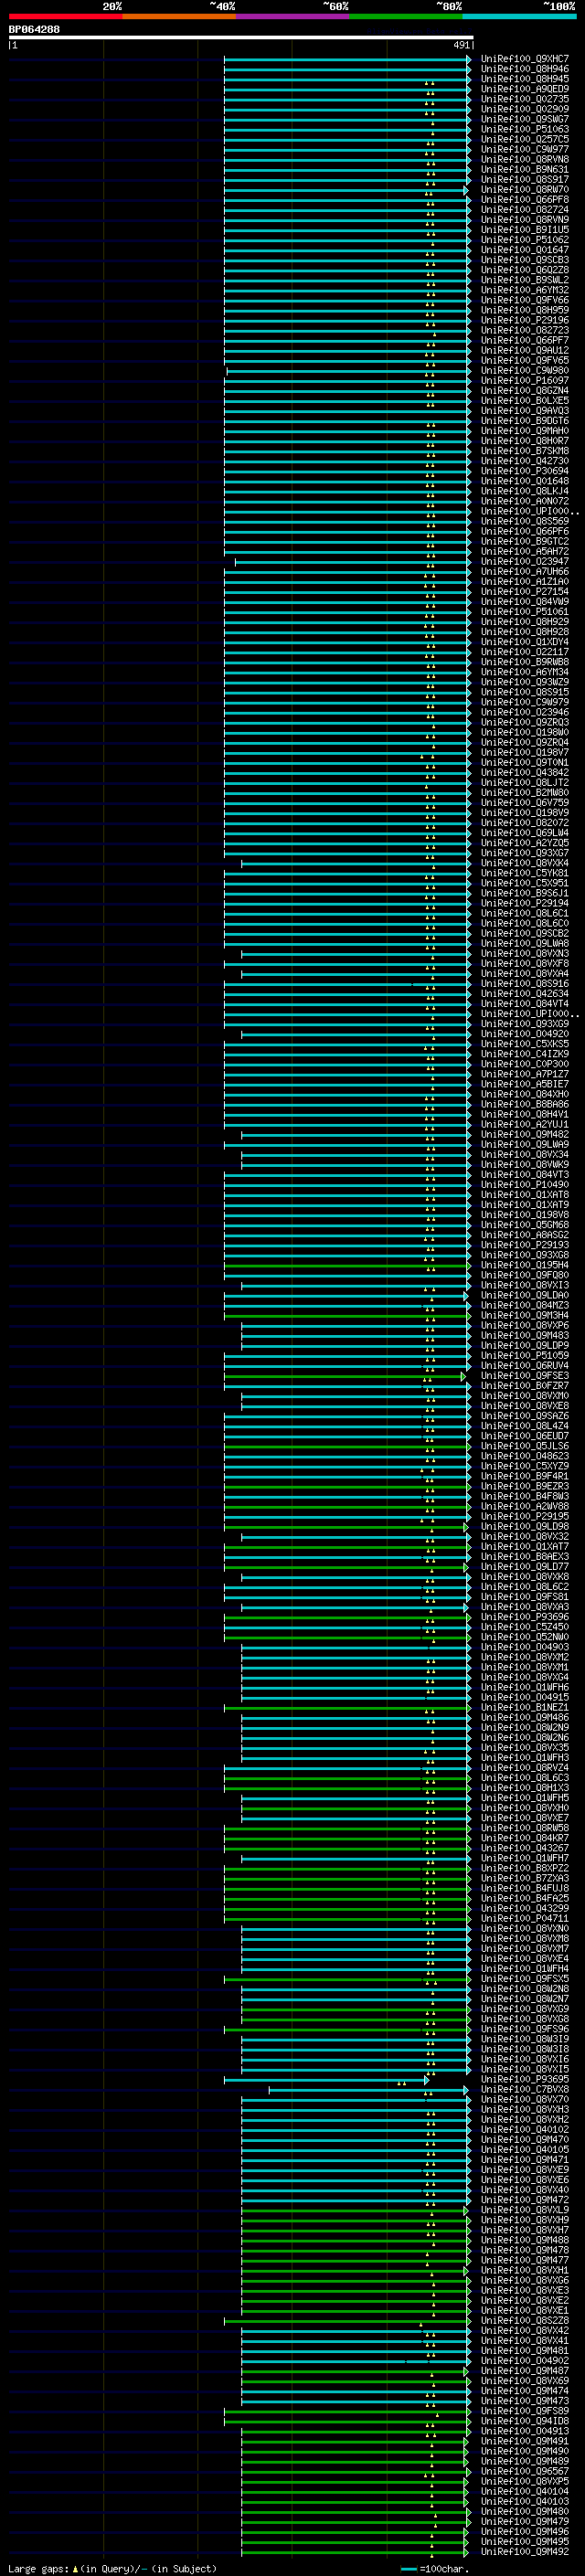The height and width of the screenshot is (2576, 585).
Task: Select the UniRef100_Q01647 label
Action: [524, 250]
